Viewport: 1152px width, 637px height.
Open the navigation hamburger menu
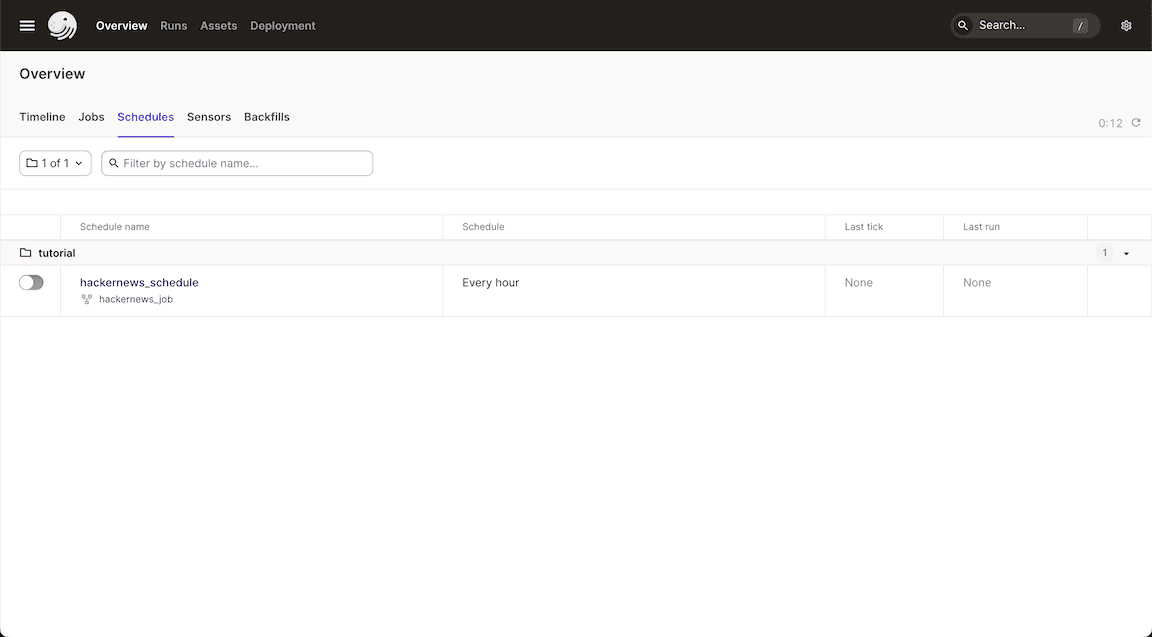[27, 25]
